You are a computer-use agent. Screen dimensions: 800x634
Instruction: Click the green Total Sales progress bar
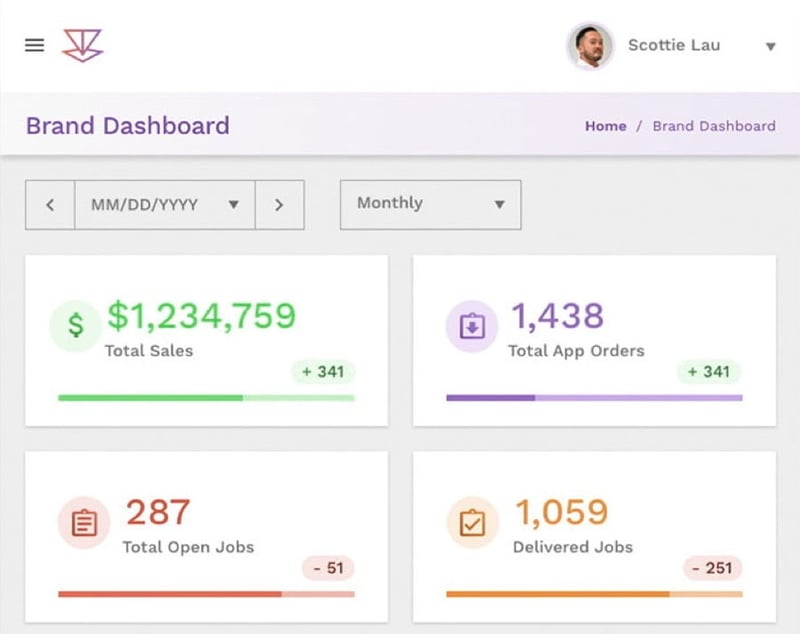pyautogui.click(x=206, y=398)
